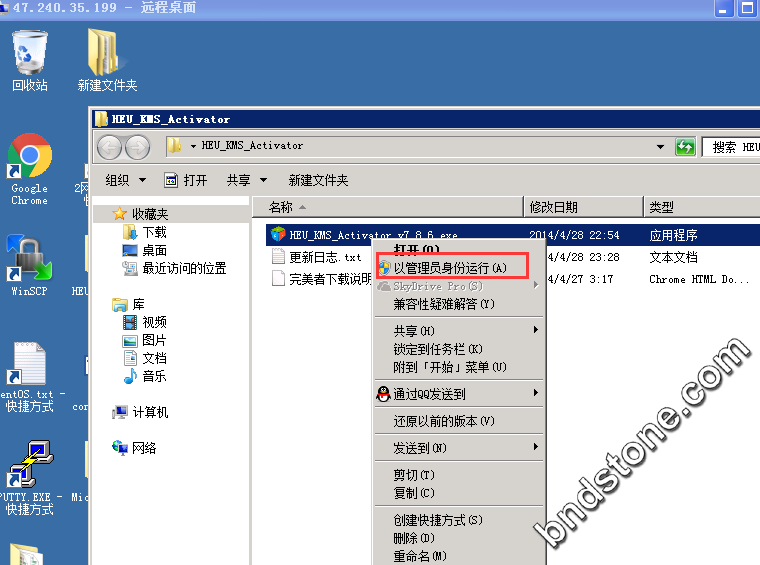Image resolution: width=760 pixels, height=565 pixels.
Task: Expand the 组织 toolbar dropdown
Action: pyautogui.click(x=126, y=180)
